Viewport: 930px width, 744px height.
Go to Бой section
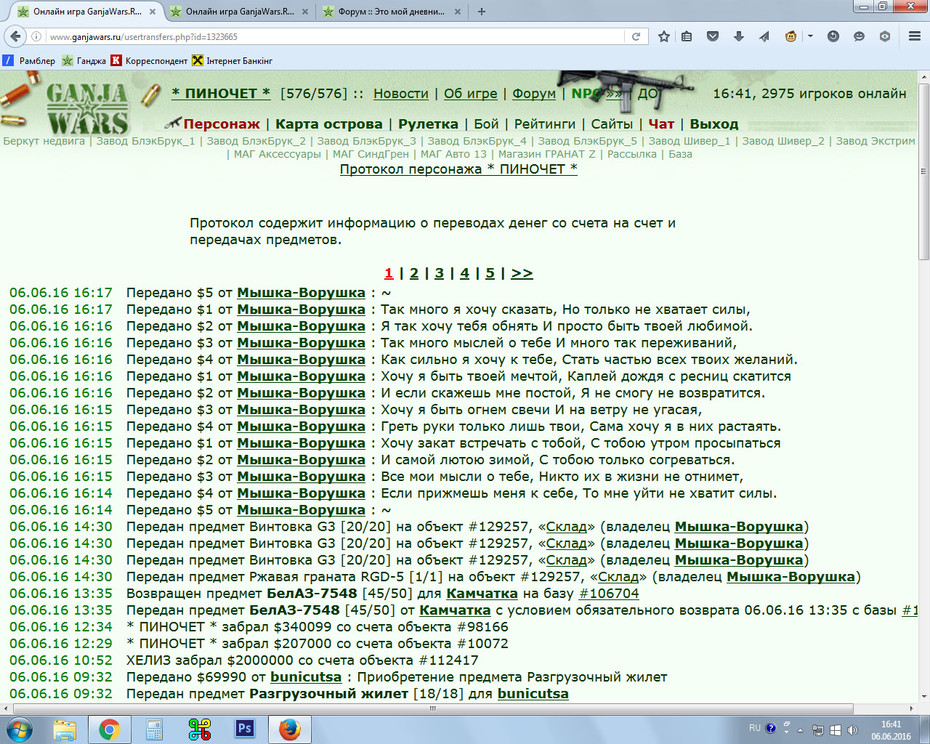click(x=486, y=124)
